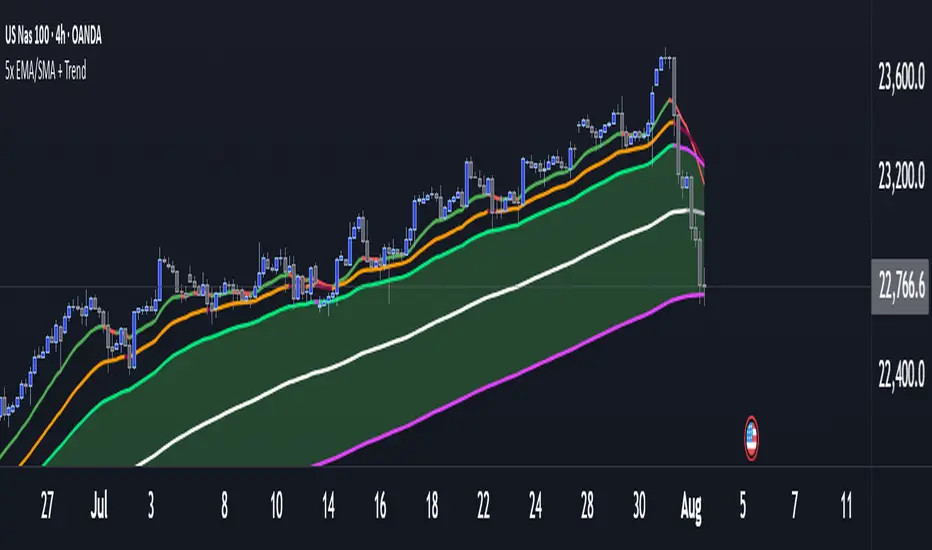932x550 pixels.
Task: Click the 18 date label on time axis
Action: 432,505
